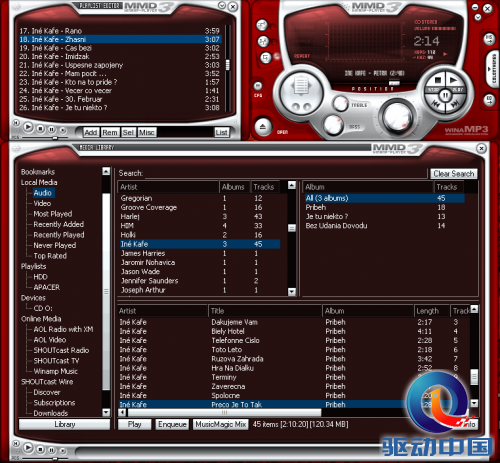The width and height of the screenshot is (500, 463).
Task: Select Audio in media library tree
Action: (x=43, y=193)
